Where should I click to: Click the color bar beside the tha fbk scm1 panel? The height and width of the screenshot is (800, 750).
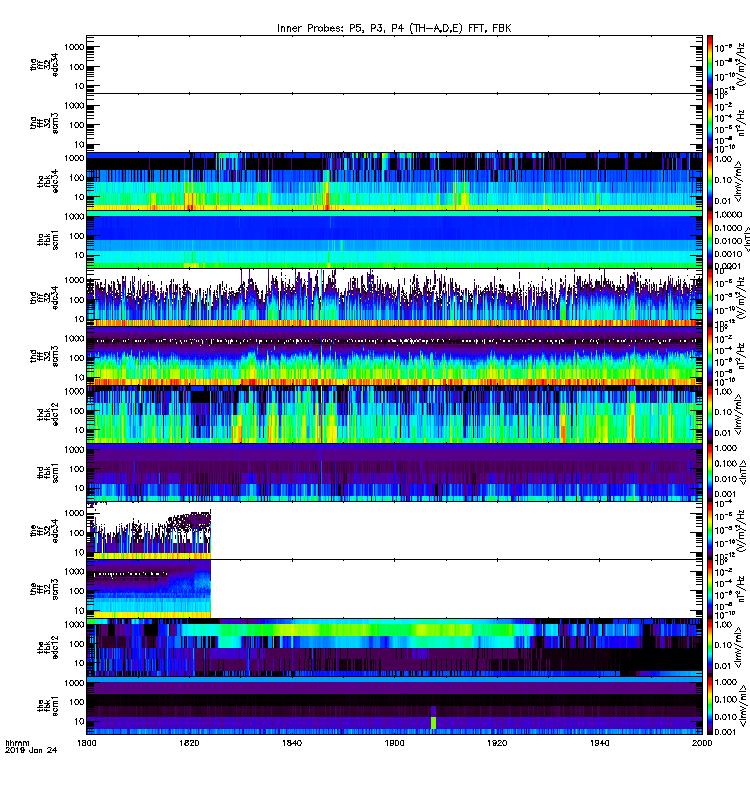710,239
